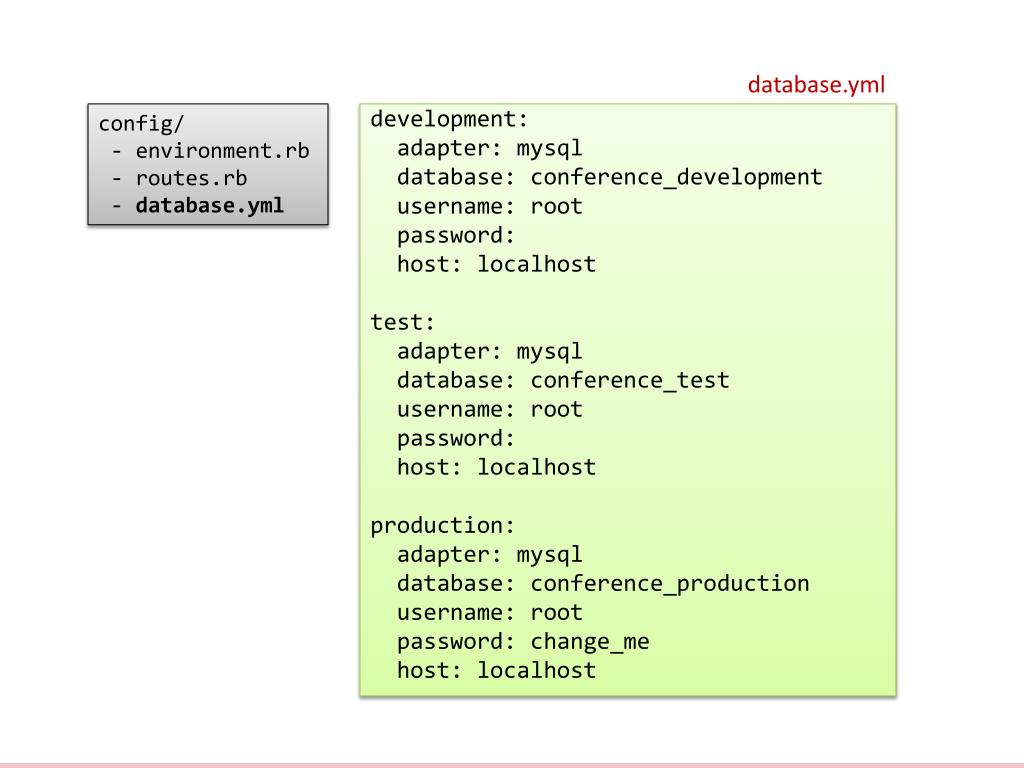
Task: Click the production: section header
Action: 442,526
